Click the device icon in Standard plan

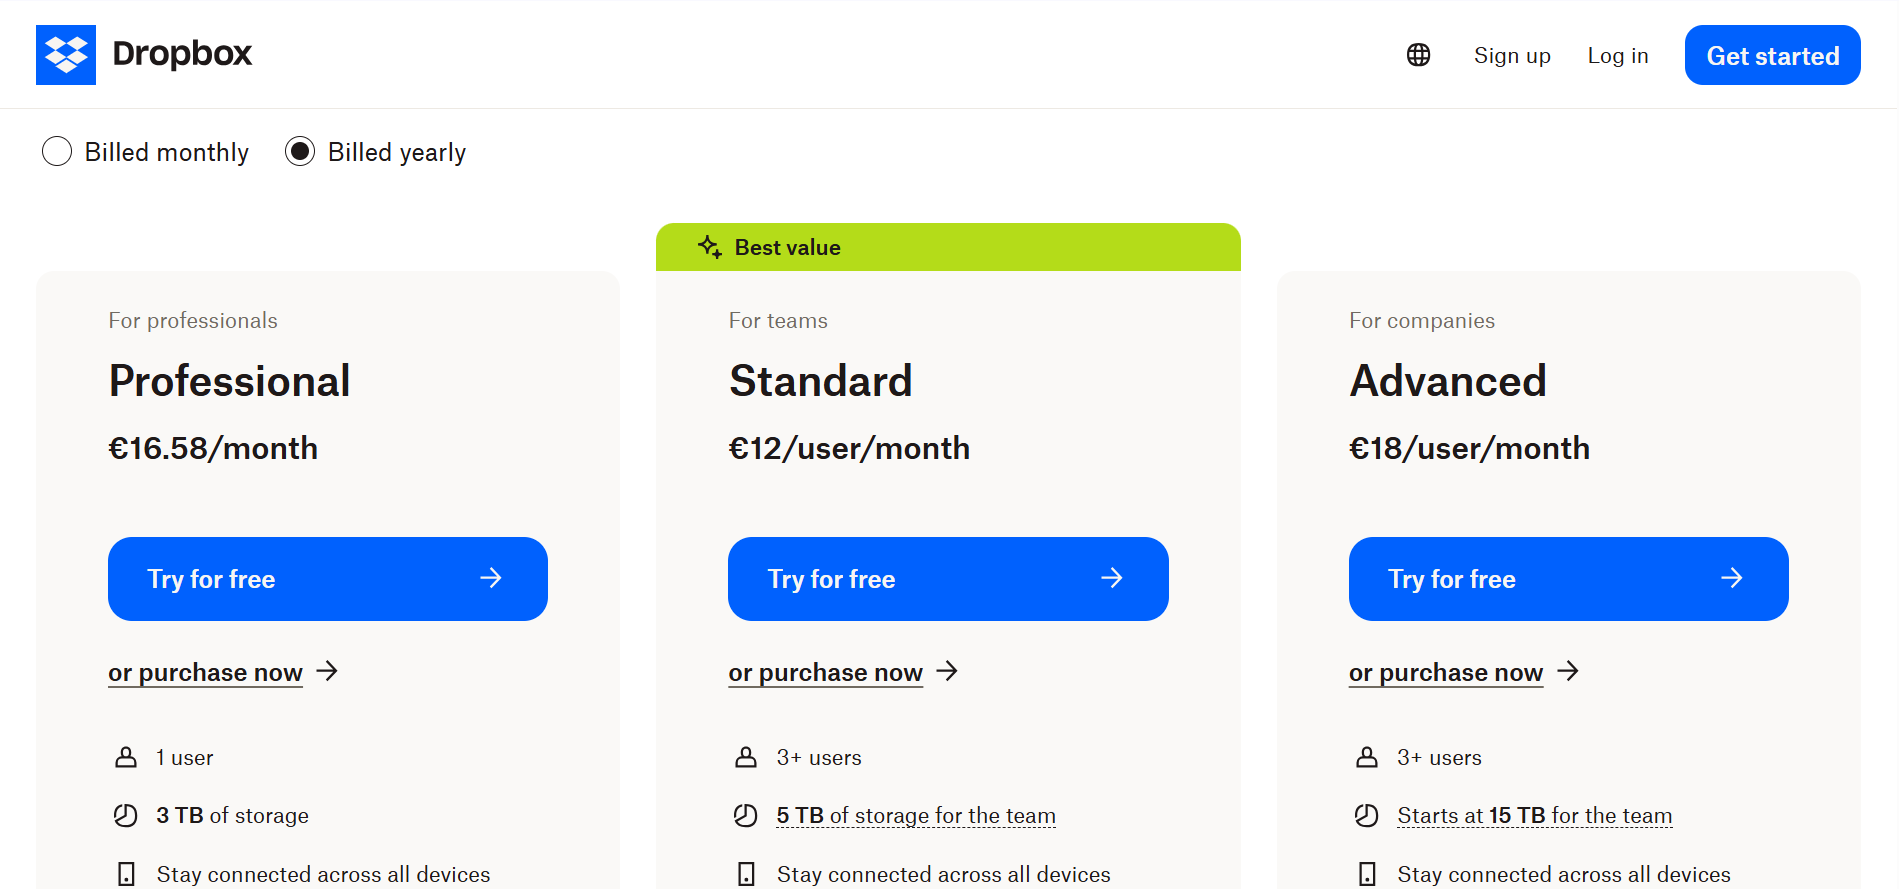tap(746, 873)
